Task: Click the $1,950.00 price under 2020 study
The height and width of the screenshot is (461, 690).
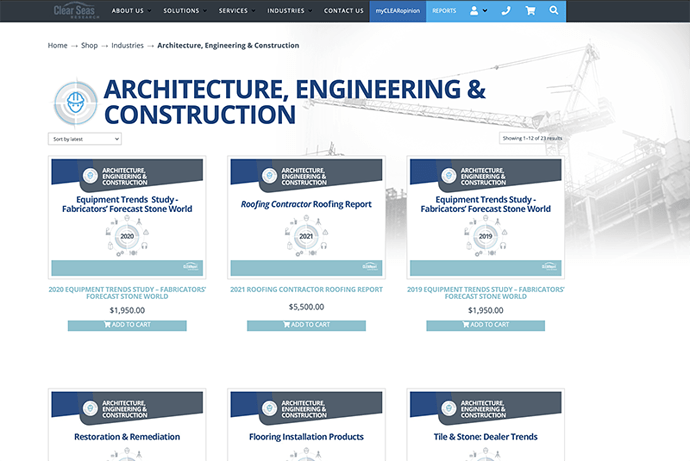Action: click(x=127, y=311)
